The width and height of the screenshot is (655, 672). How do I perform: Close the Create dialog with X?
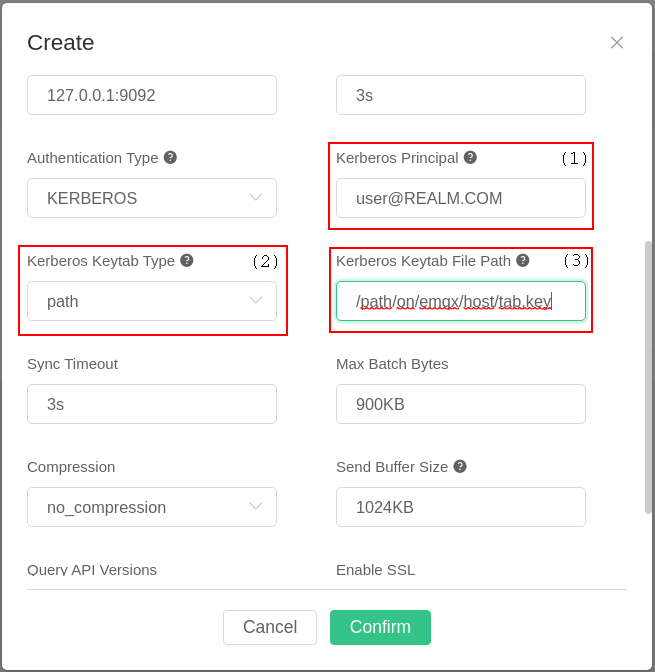click(617, 42)
